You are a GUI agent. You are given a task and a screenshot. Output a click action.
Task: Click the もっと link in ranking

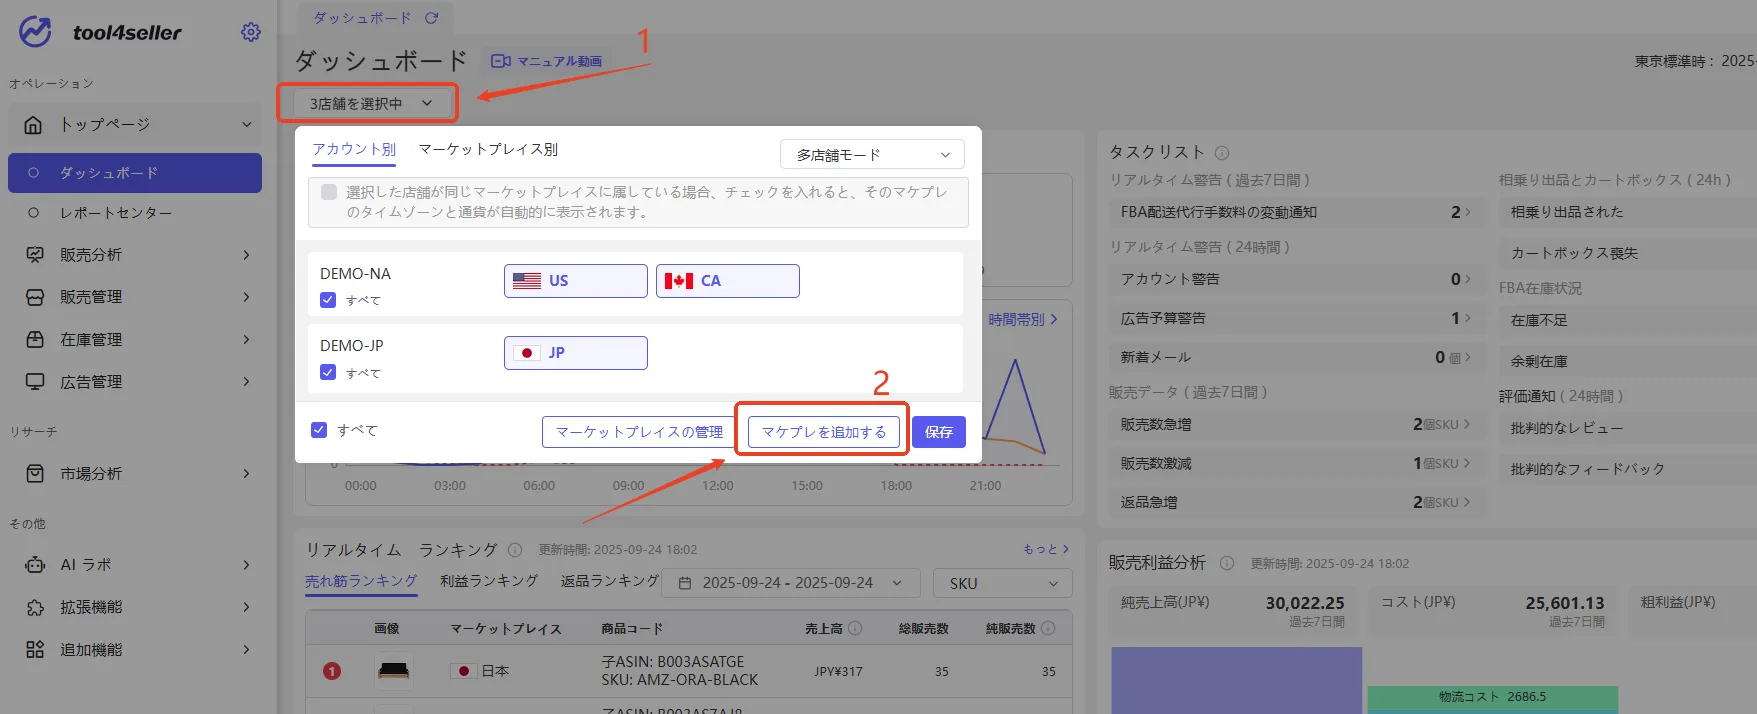1046,549
